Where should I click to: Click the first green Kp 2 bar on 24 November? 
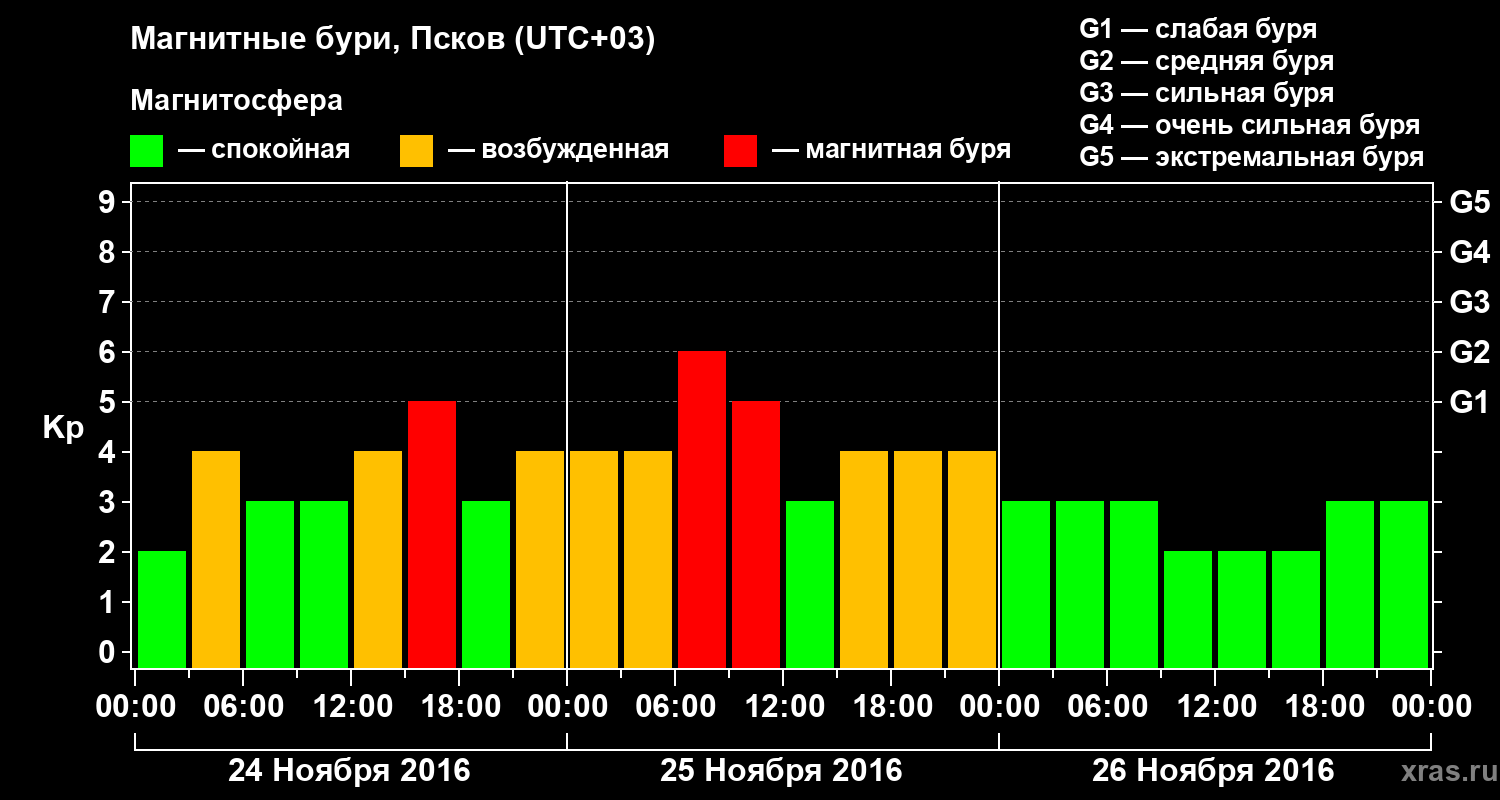point(162,609)
